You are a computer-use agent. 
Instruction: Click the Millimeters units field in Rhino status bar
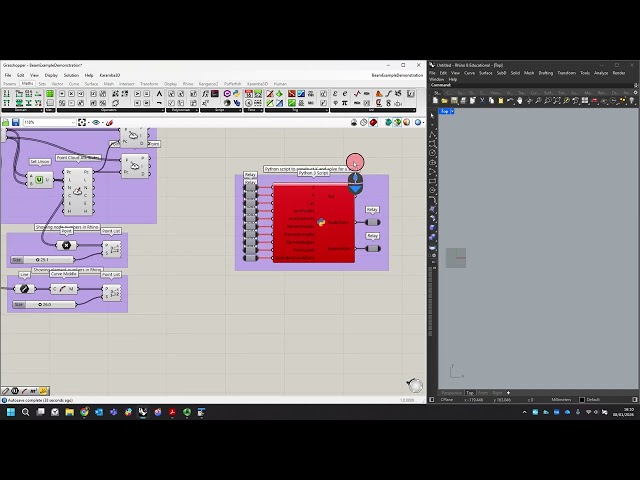pyautogui.click(x=561, y=400)
